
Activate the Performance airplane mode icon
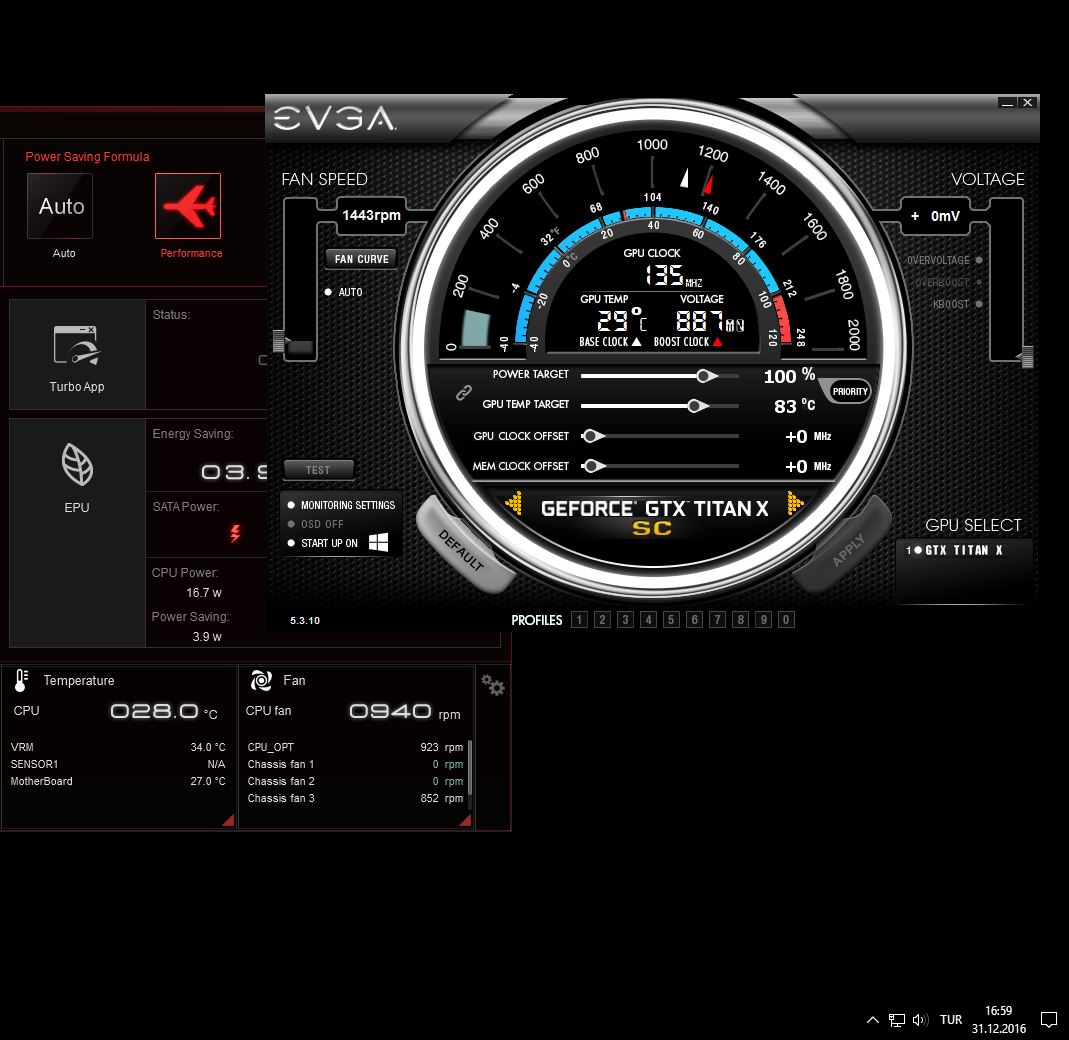(188, 206)
